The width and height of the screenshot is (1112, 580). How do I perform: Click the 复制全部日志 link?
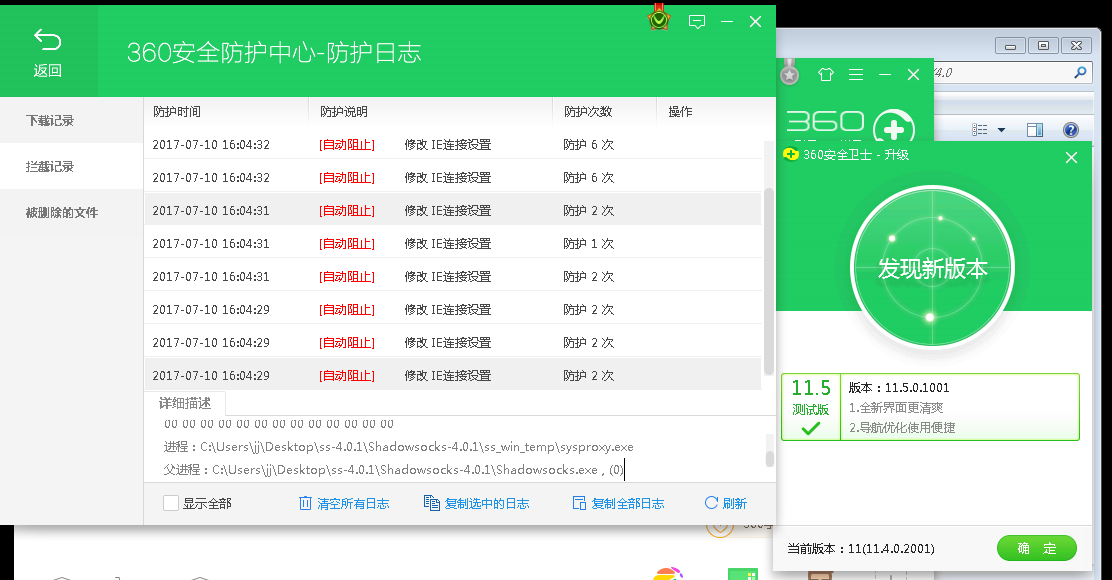pyautogui.click(x=628, y=503)
